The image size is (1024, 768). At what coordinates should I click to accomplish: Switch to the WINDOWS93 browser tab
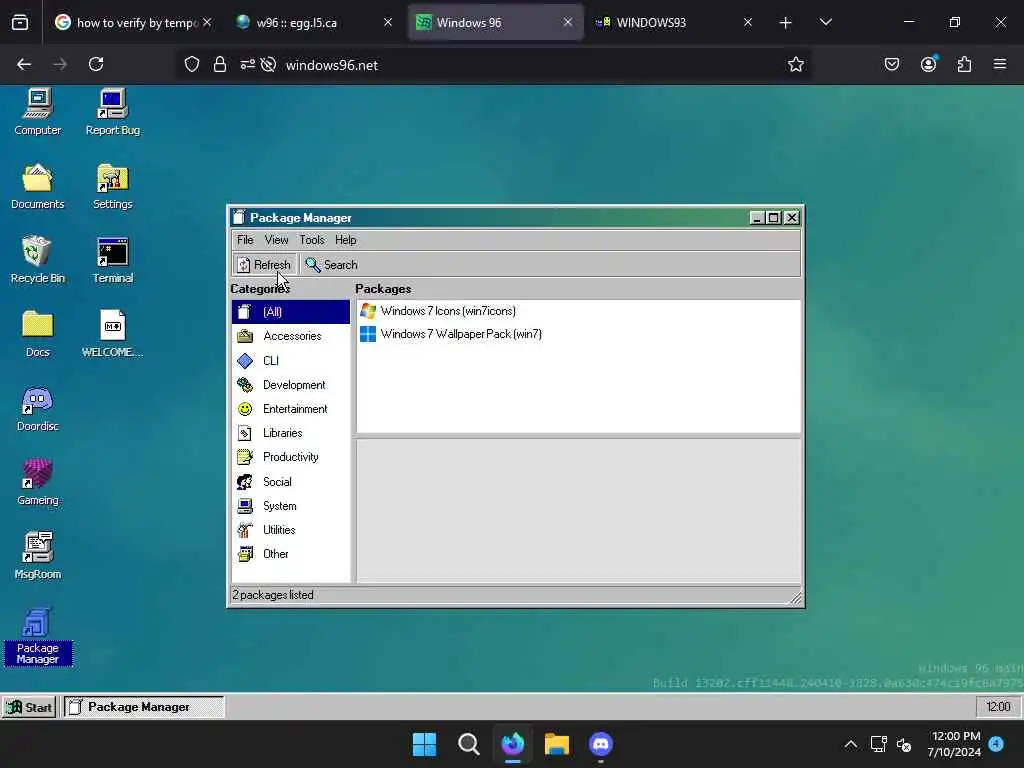pos(673,23)
